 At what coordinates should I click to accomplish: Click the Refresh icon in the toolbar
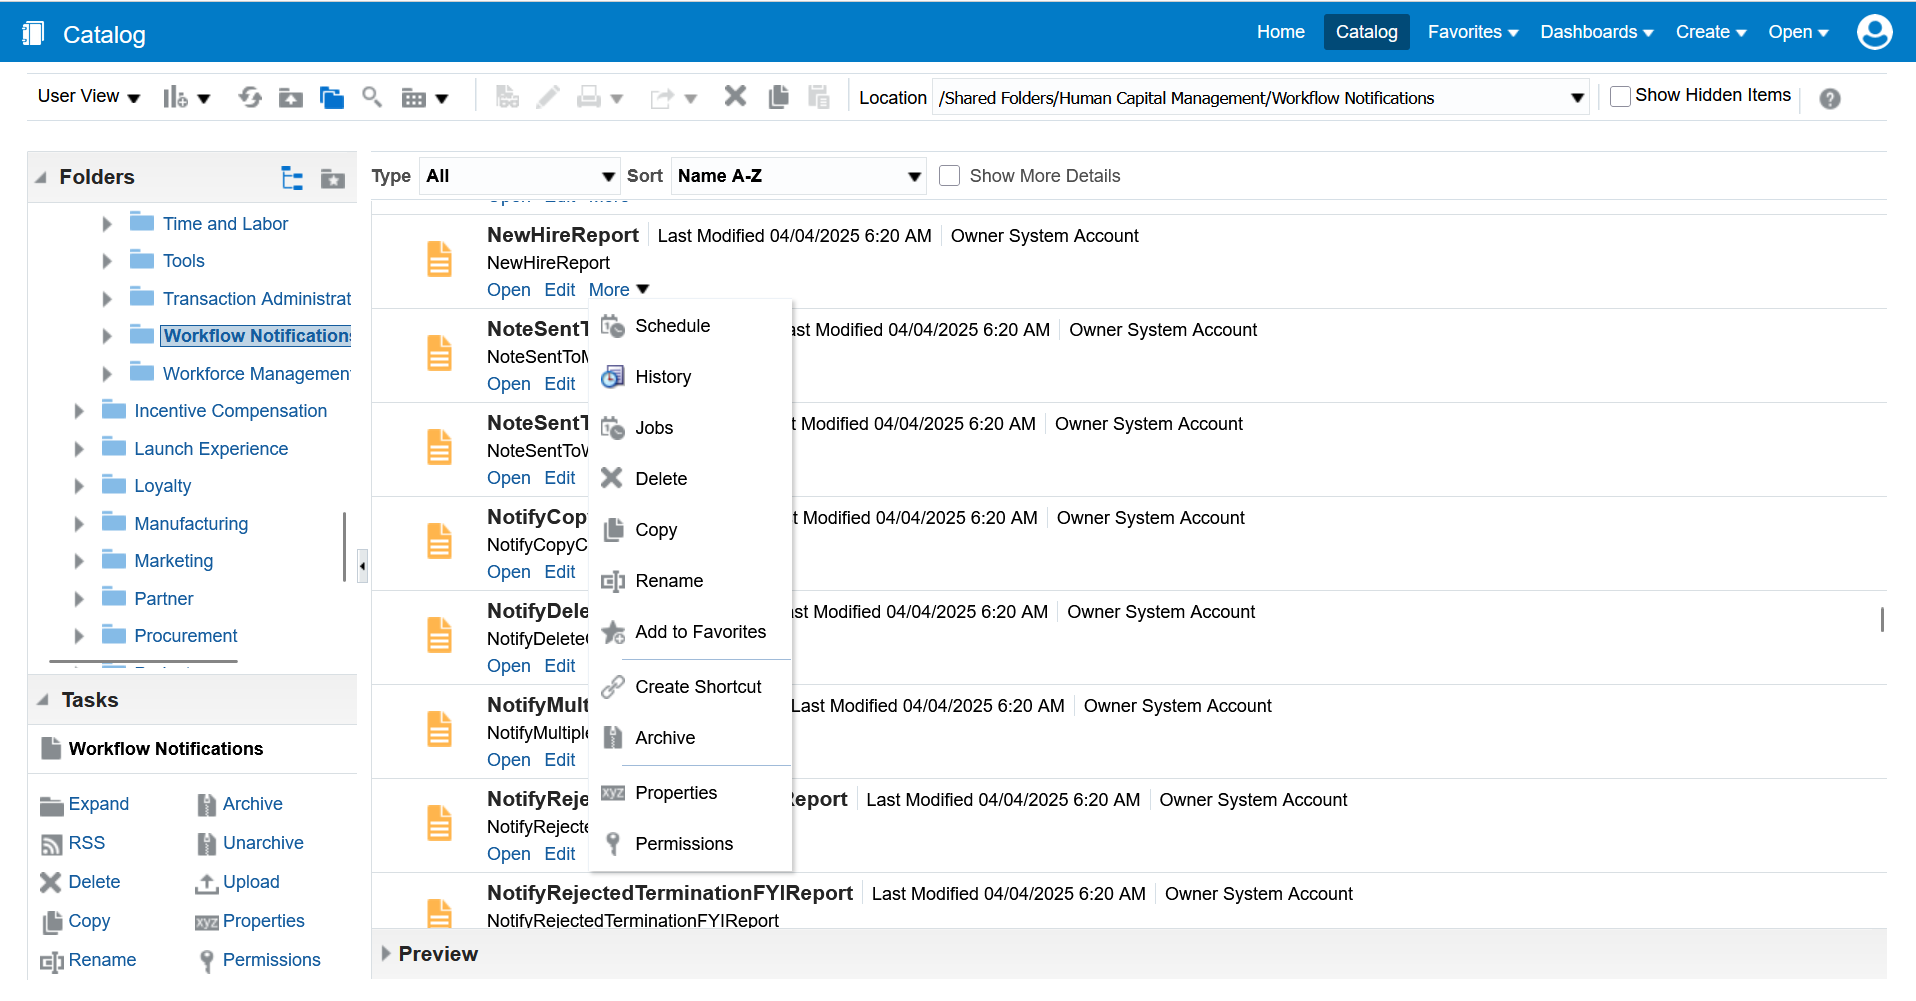click(250, 97)
